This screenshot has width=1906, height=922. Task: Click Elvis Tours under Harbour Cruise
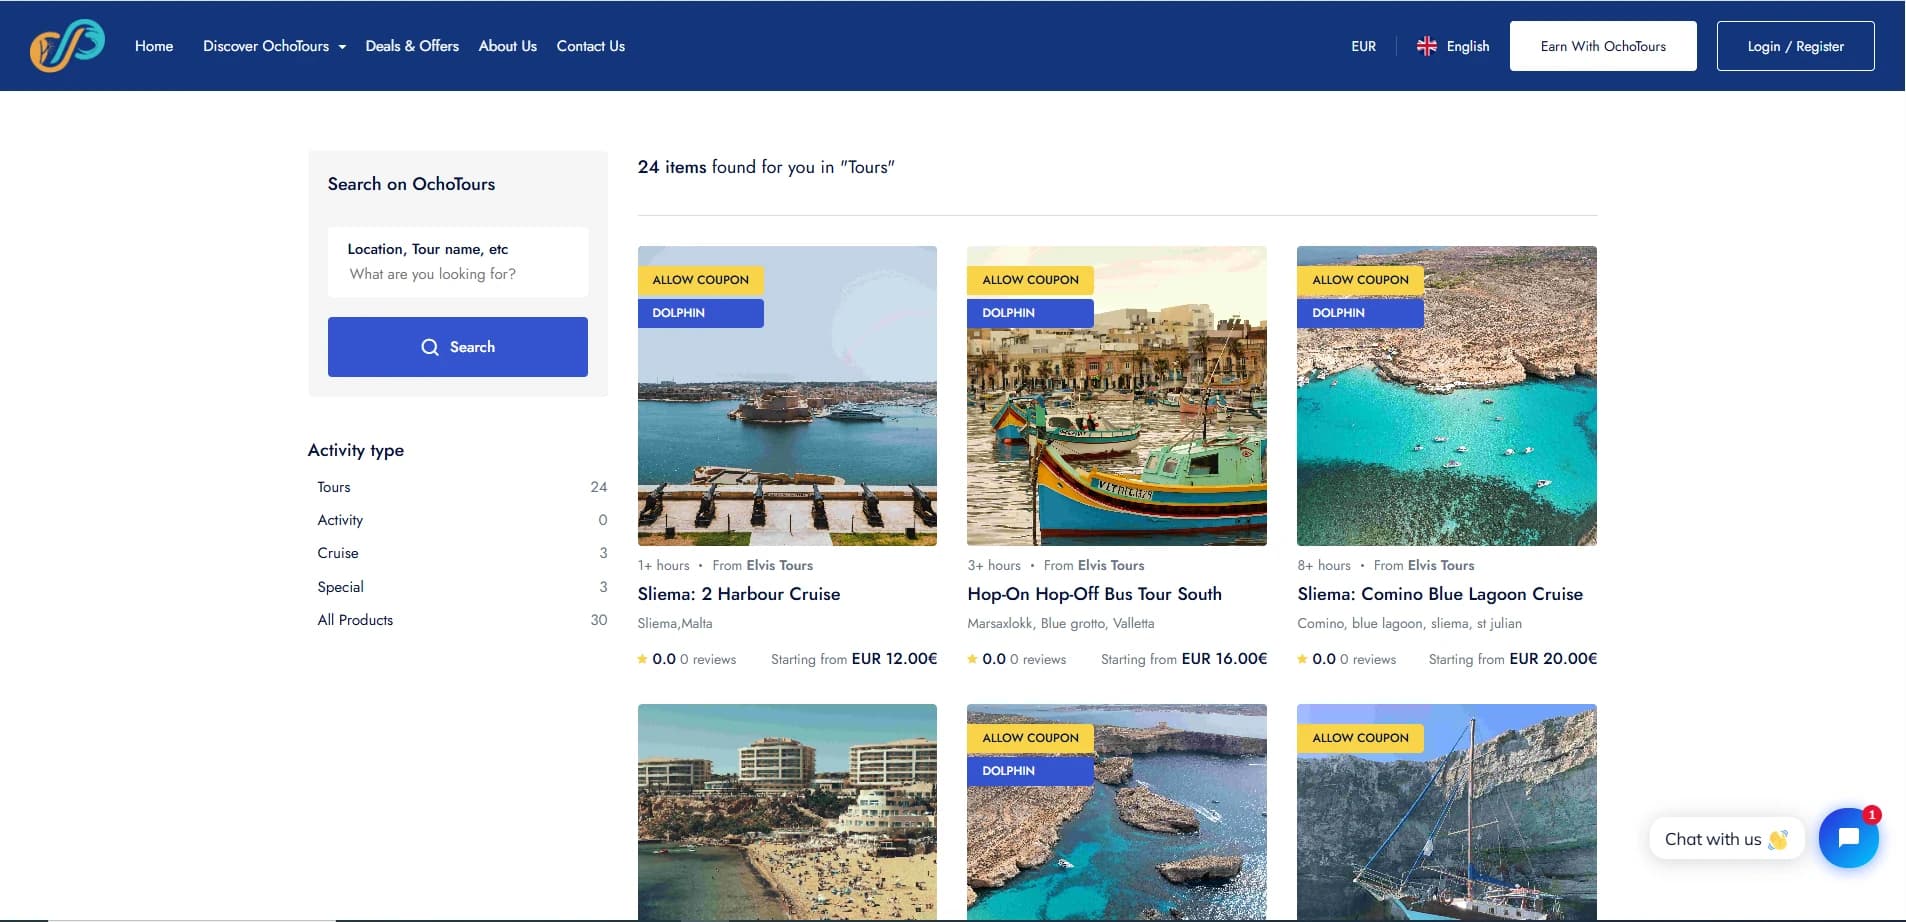(779, 565)
